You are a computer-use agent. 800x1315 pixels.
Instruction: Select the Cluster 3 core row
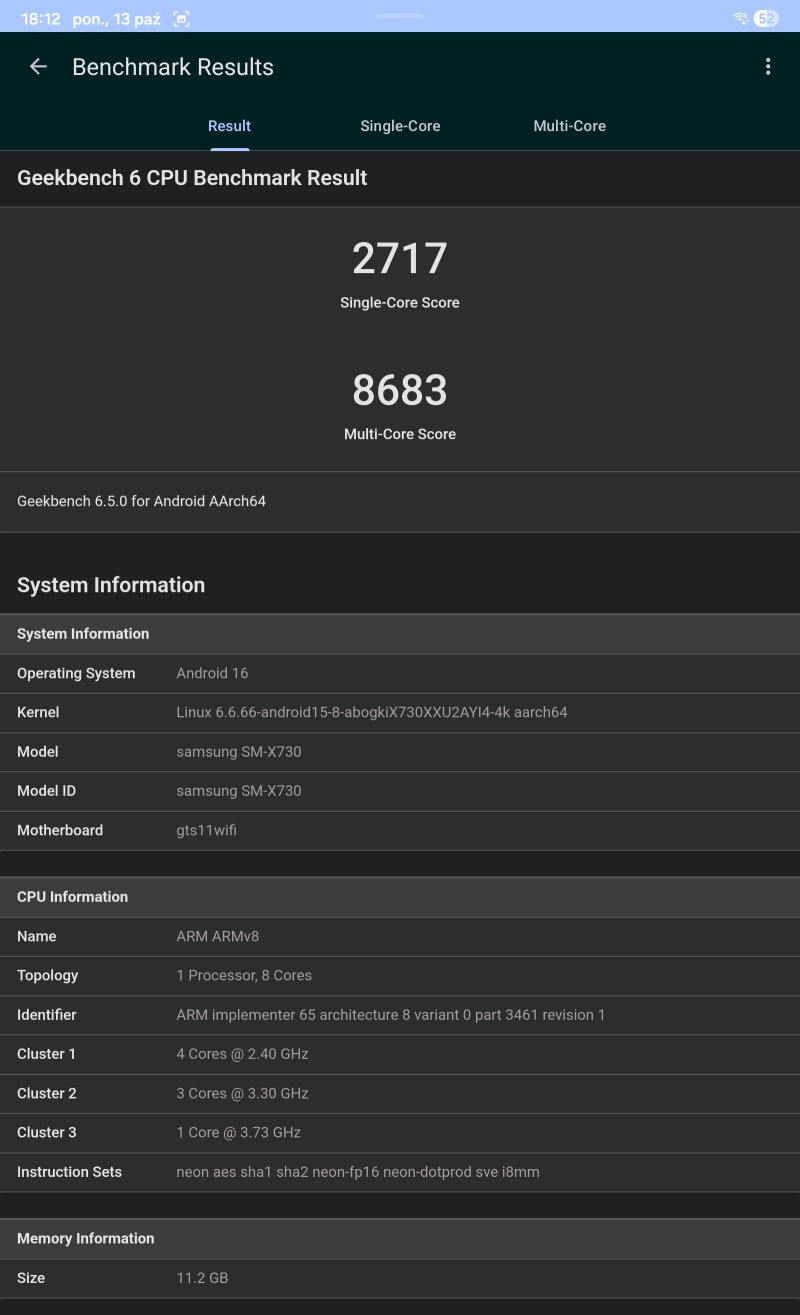pyautogui.click(x=400, y=1132)
